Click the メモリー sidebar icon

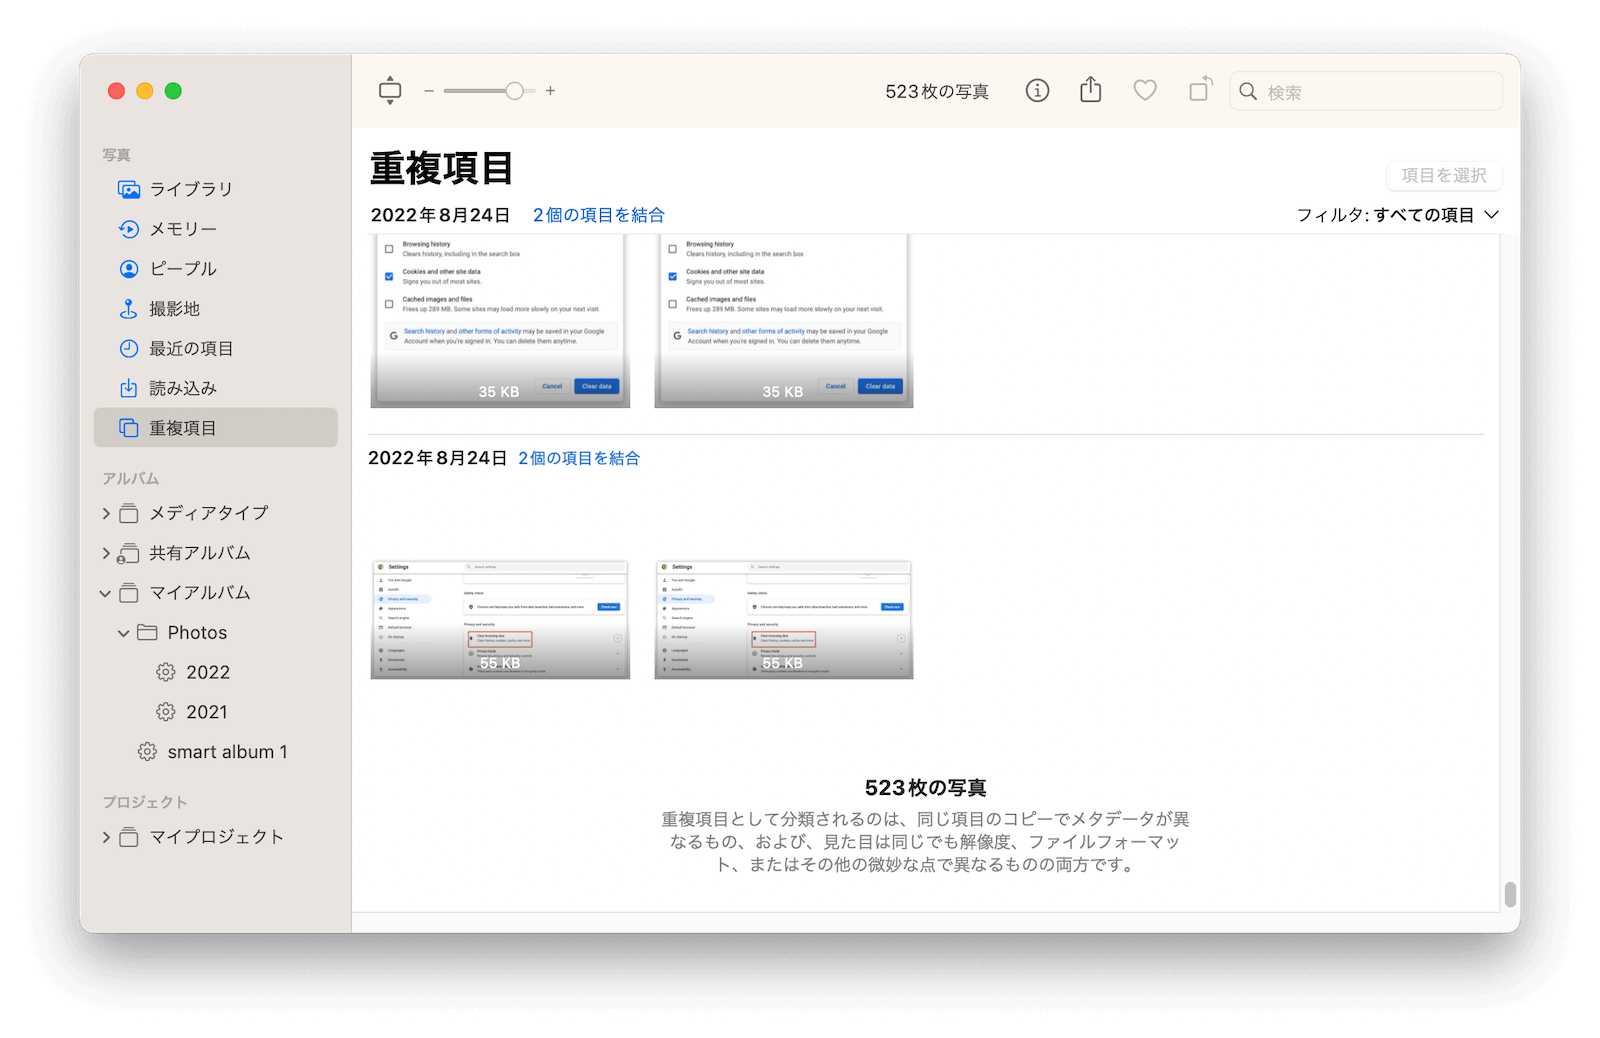pyautogui.click(x=129, y=229)
